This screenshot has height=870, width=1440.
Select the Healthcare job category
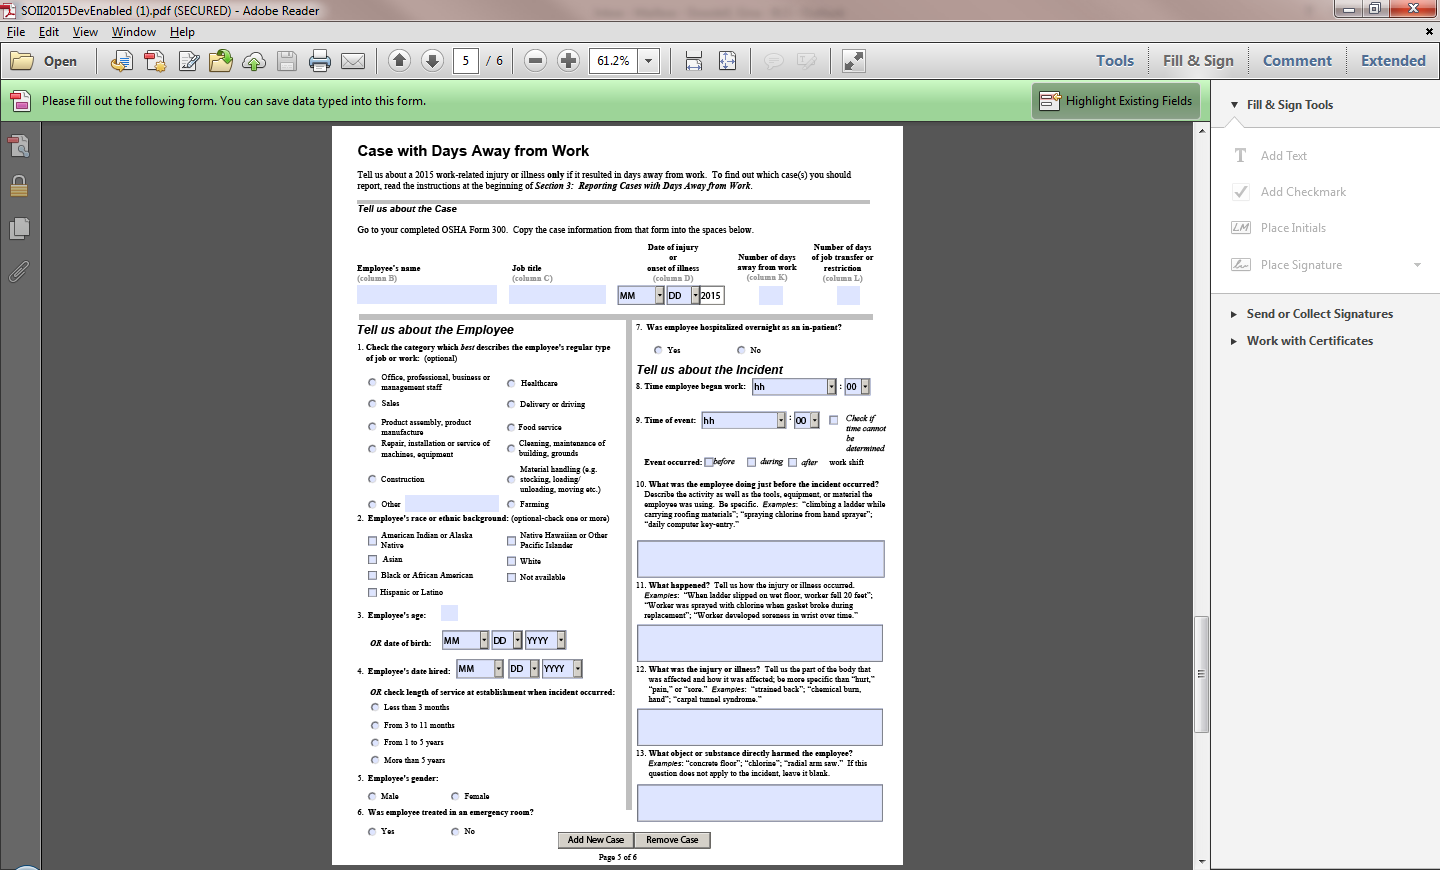tap(511, 383)
